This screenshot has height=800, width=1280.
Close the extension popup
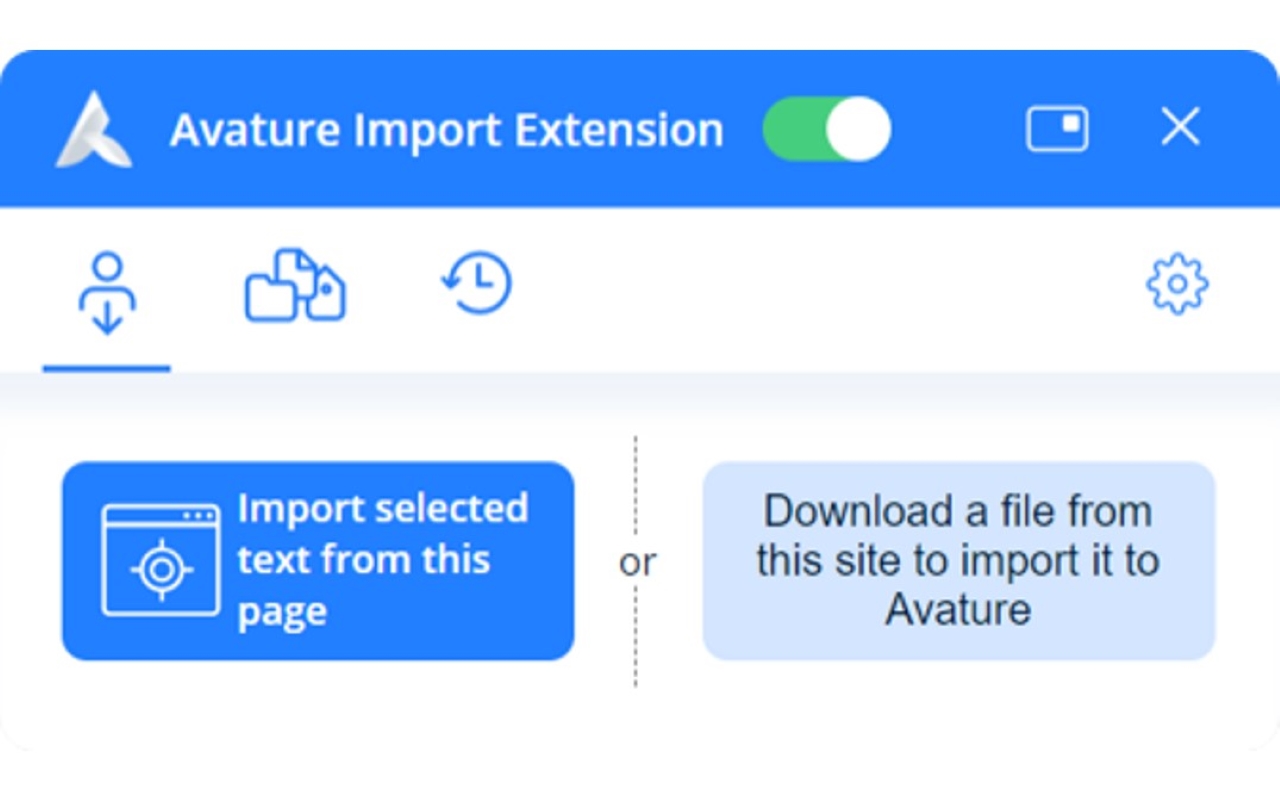(x=1180, y=128)
